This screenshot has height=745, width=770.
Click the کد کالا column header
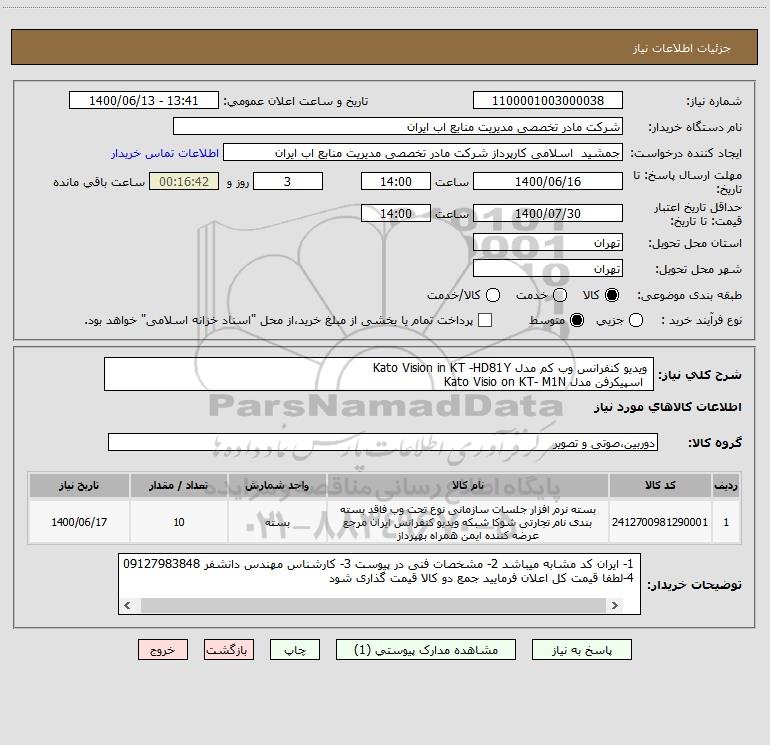660,486
